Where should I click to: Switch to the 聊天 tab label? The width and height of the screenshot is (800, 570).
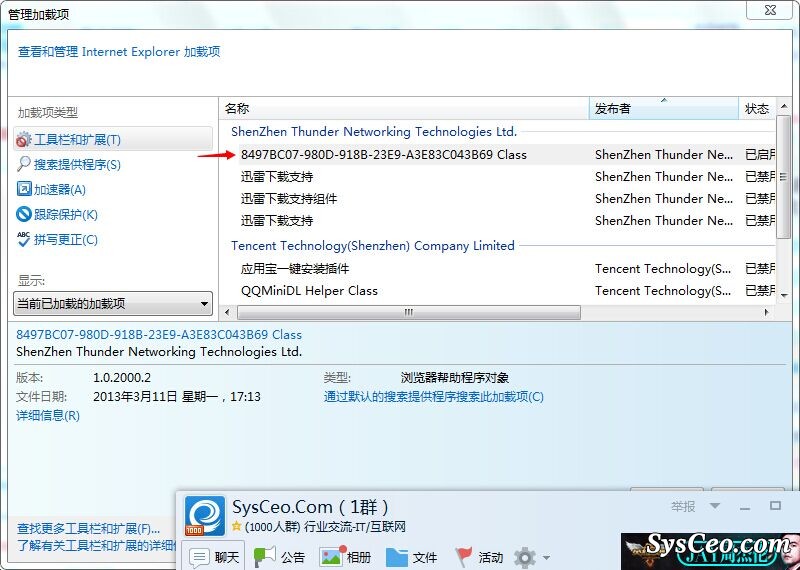[x=227, y=557]
